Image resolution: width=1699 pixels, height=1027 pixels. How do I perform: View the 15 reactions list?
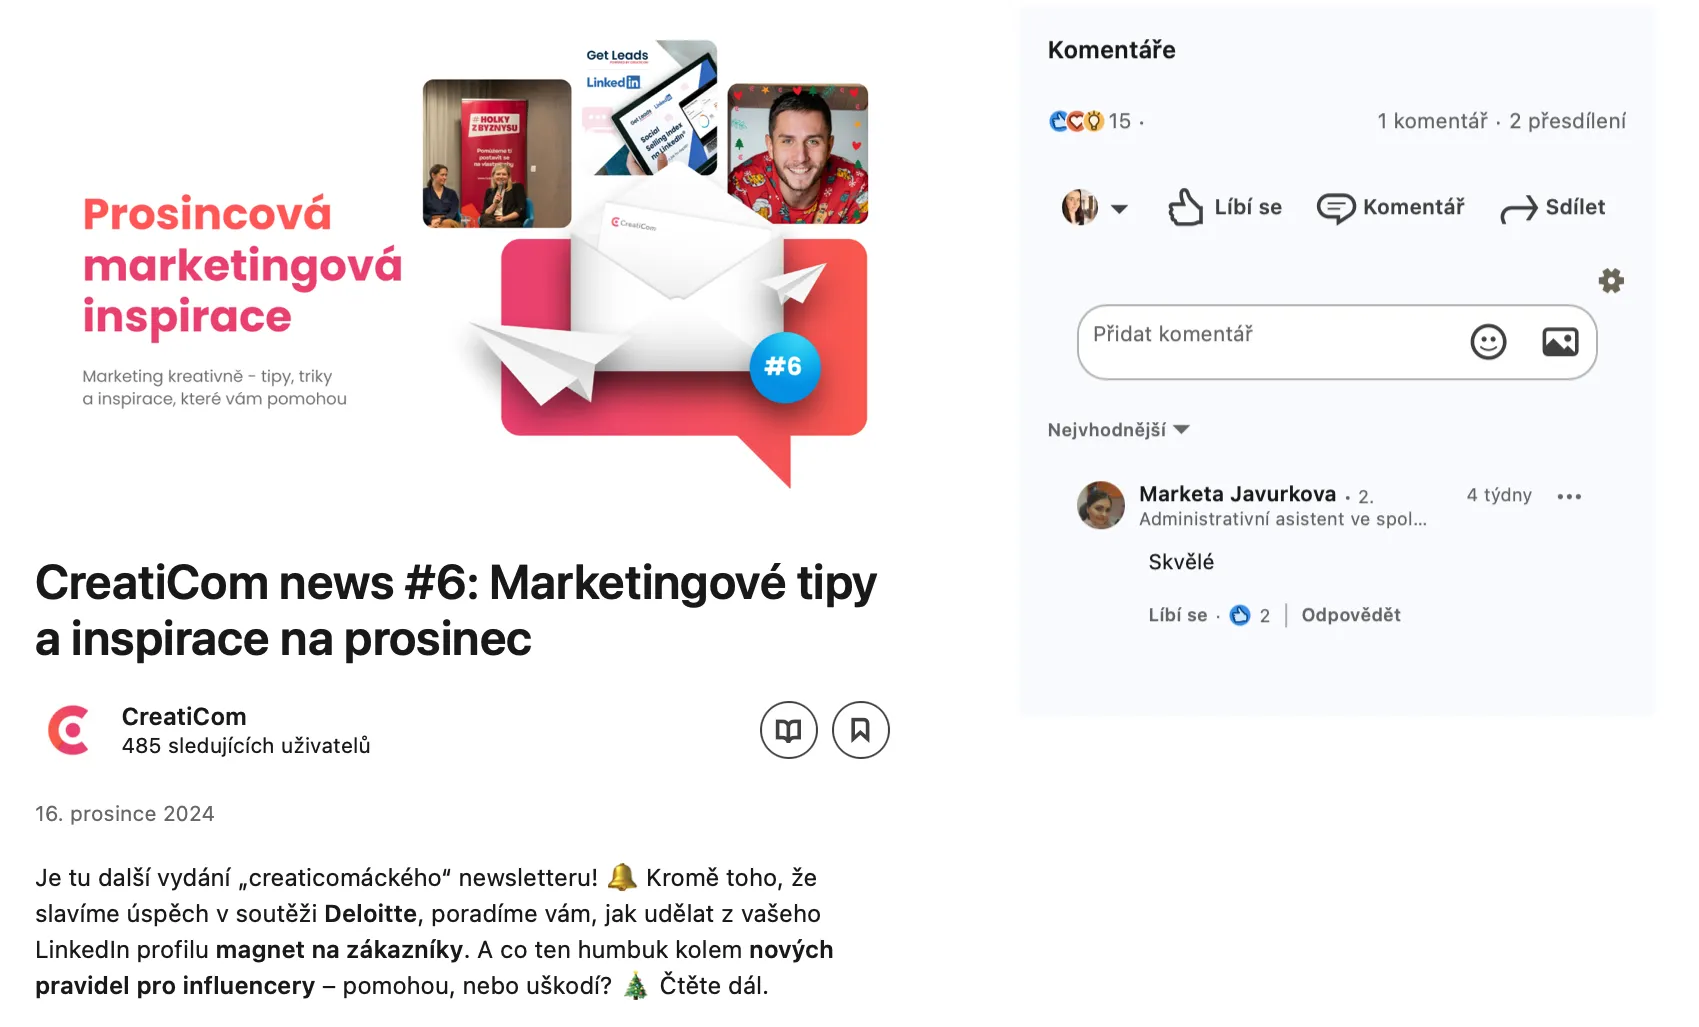1090,121
